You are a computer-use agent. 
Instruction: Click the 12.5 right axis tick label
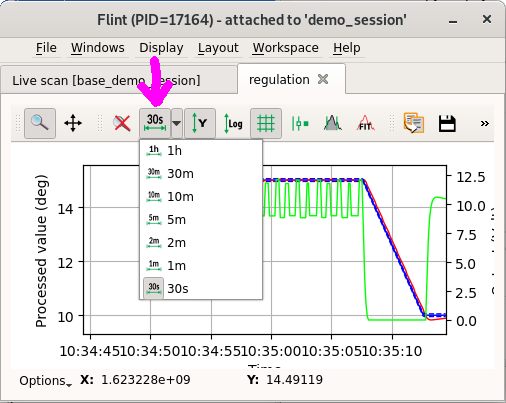pyautogui.click(x=471, y=177)
